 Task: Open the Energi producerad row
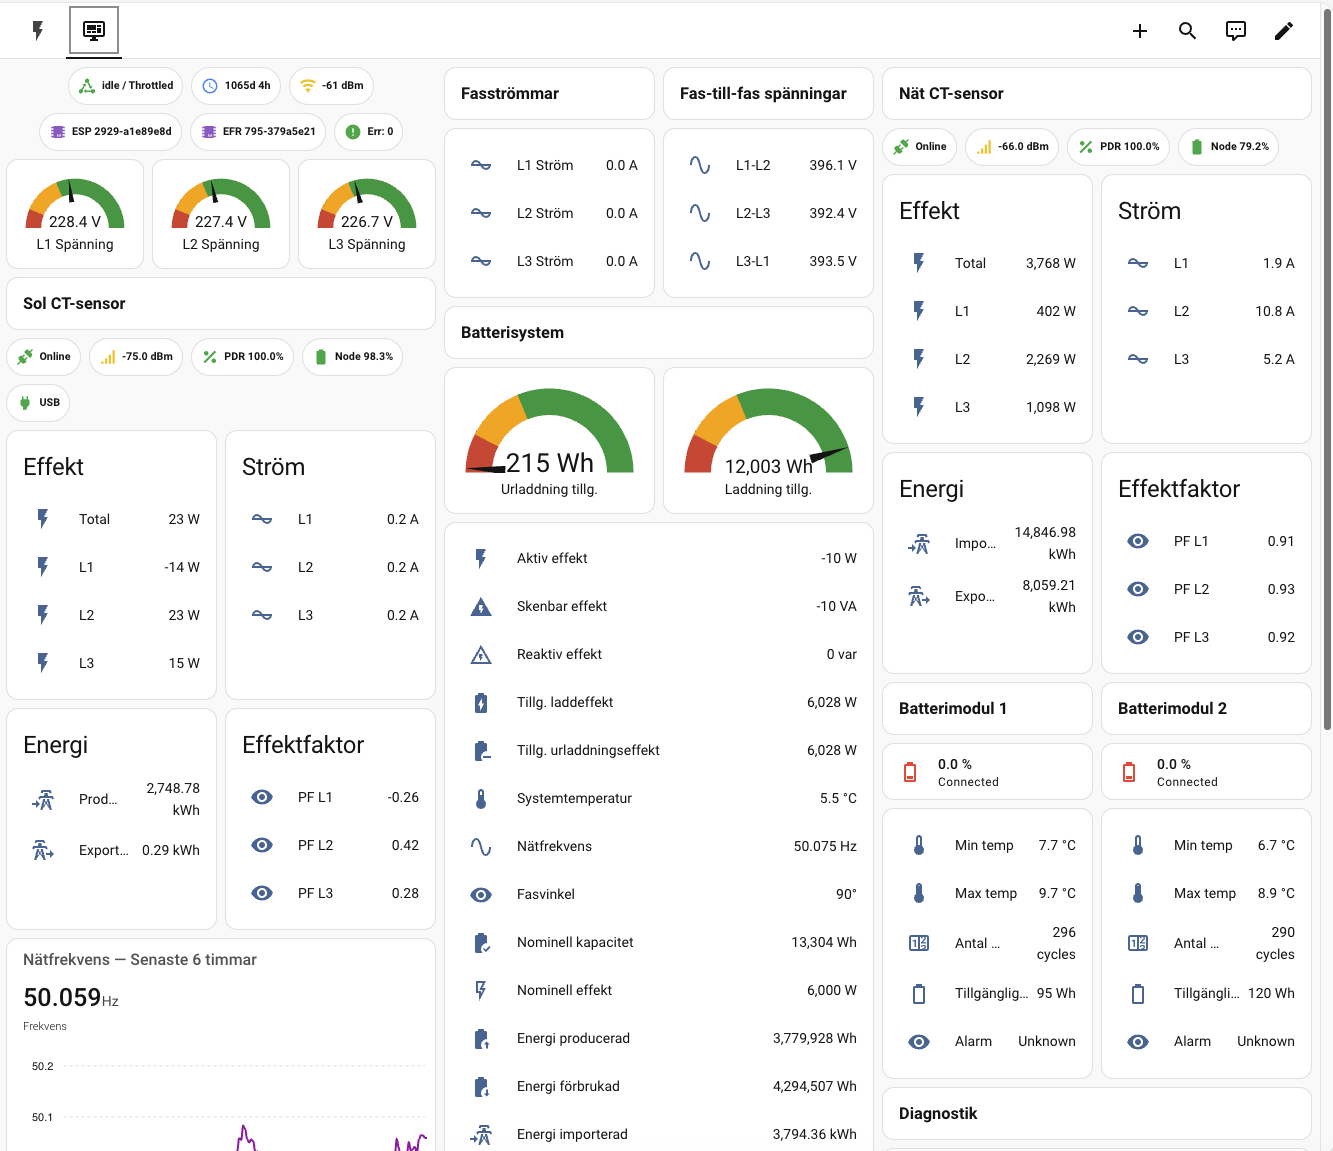click(659, 1038)
